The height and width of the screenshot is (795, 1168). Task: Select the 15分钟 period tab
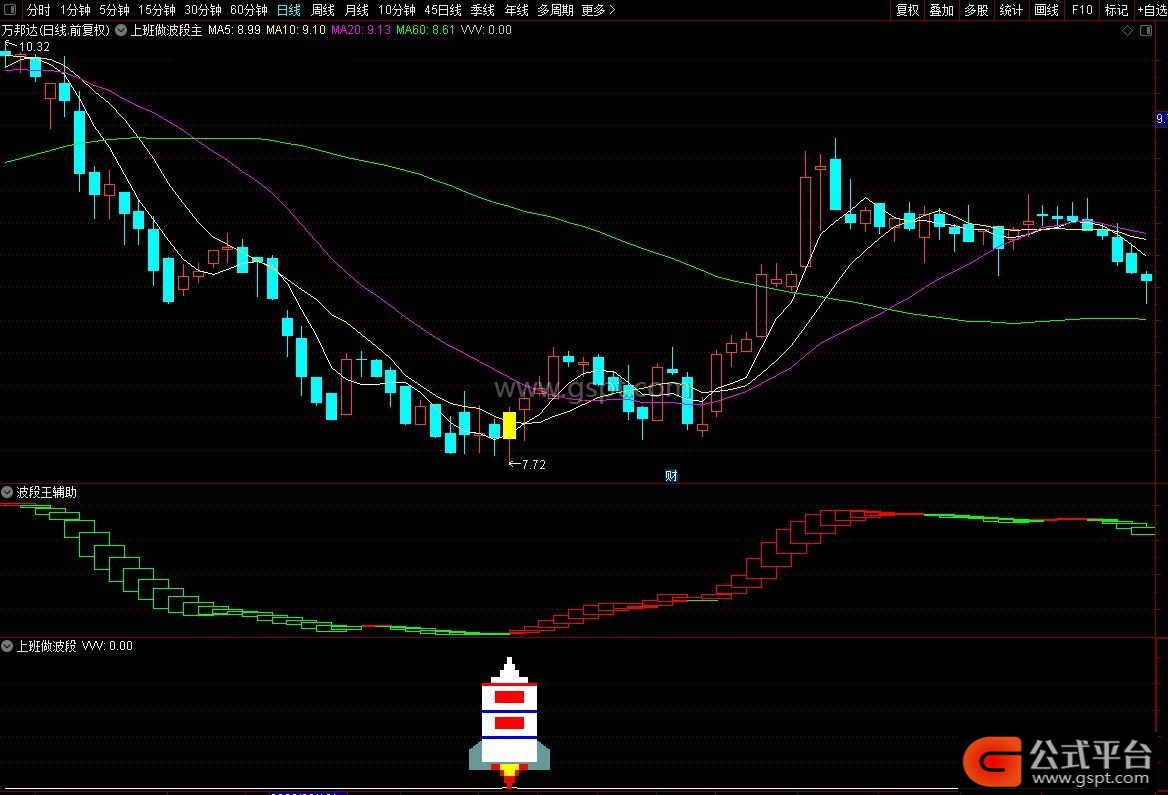coord(156,10)
